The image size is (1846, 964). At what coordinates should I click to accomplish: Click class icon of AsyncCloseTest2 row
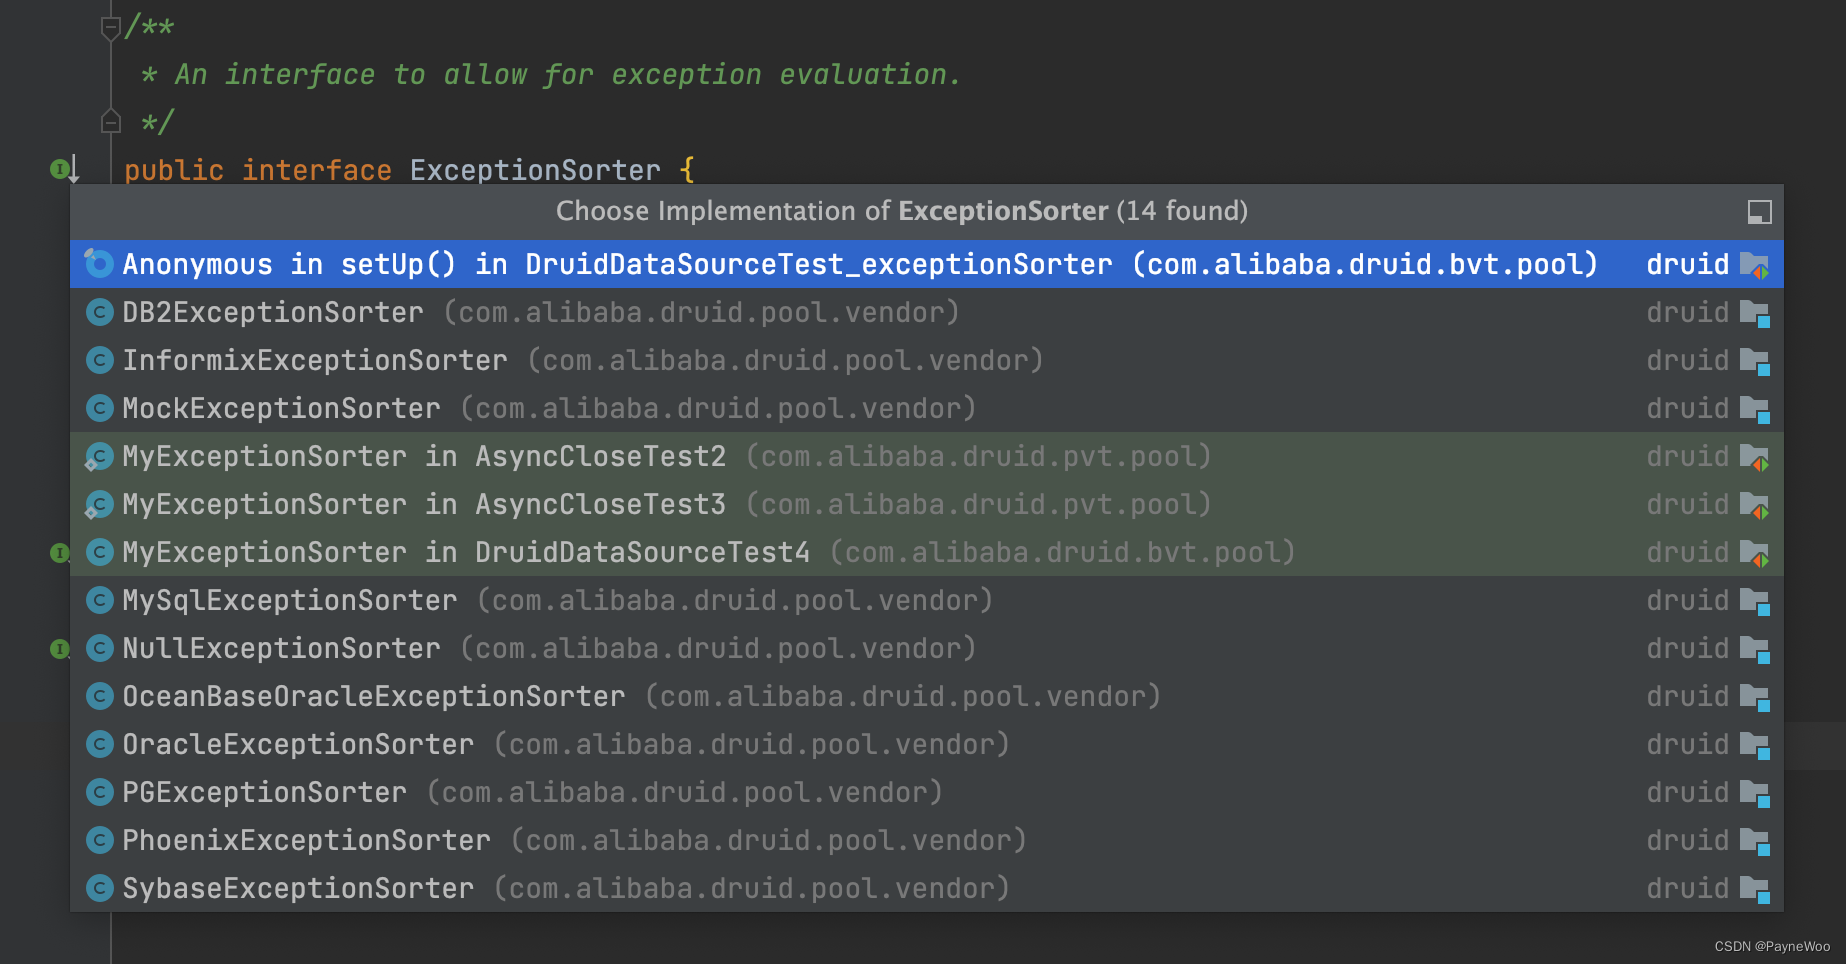click(99, 456)
